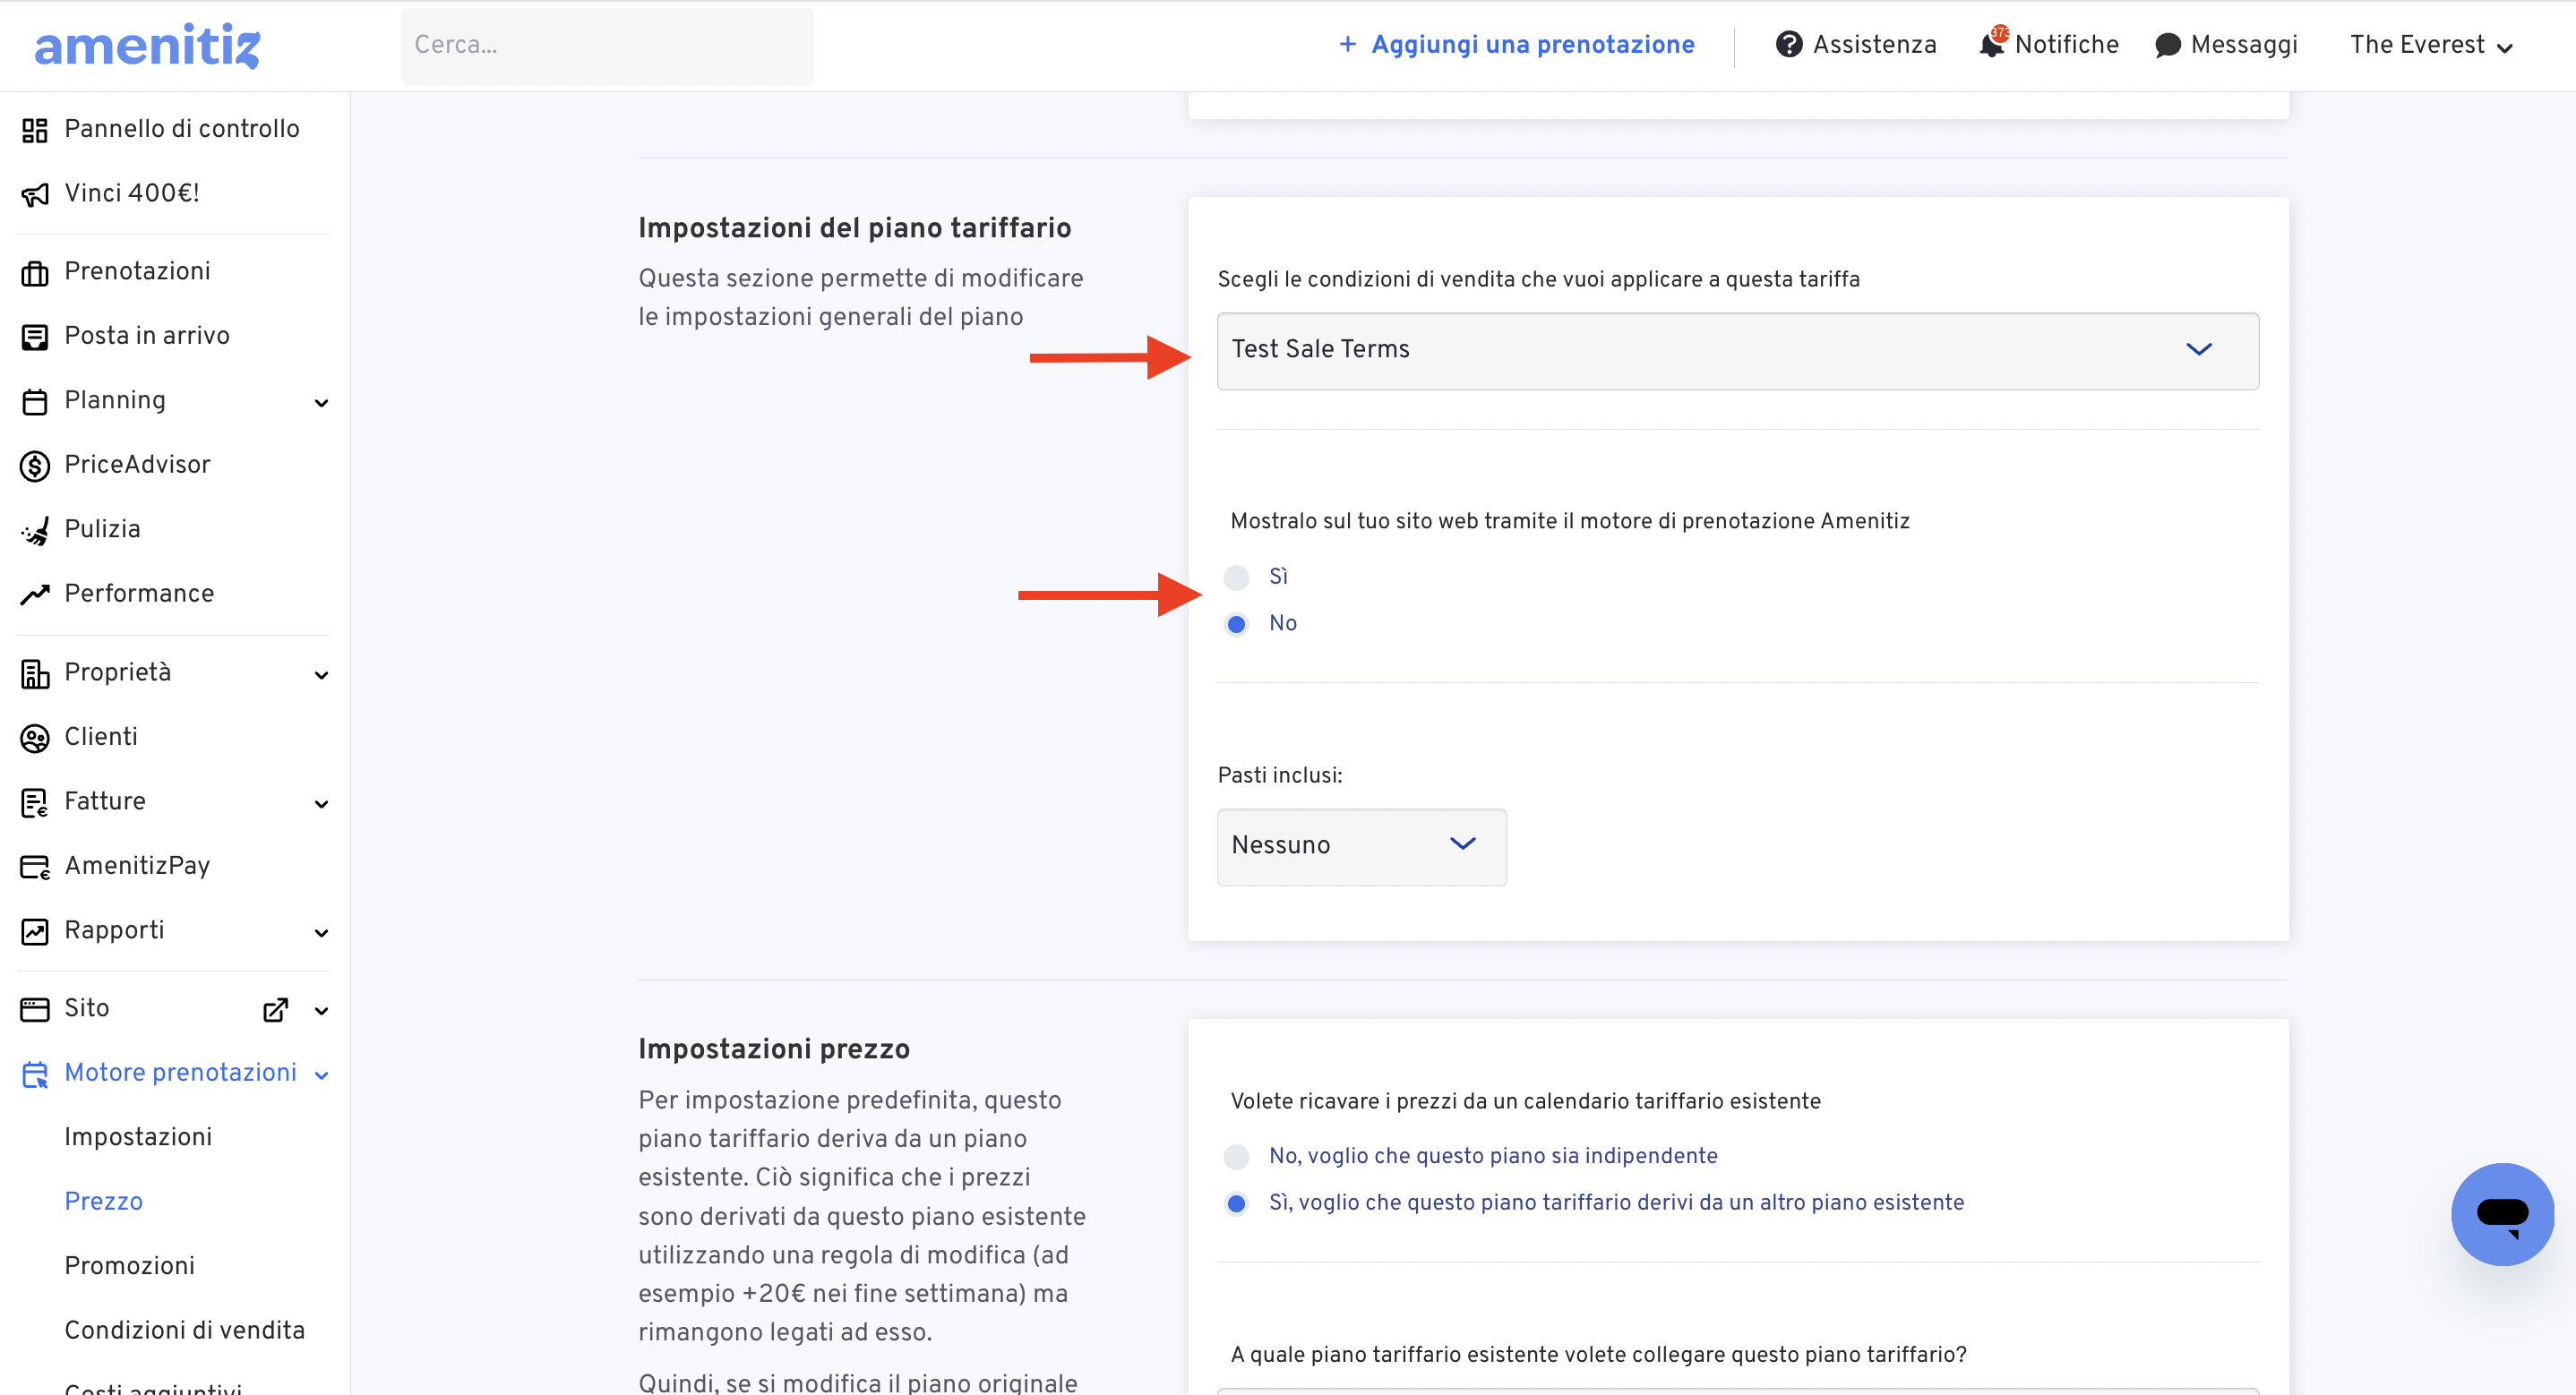Click the Pannello di controllo dashboard icon

[35, 130]
